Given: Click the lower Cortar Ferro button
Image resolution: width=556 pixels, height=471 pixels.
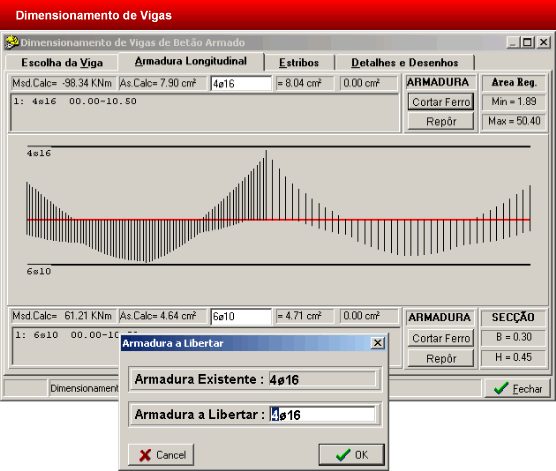Looking at the screenshot, I should [x=441, y=338].
